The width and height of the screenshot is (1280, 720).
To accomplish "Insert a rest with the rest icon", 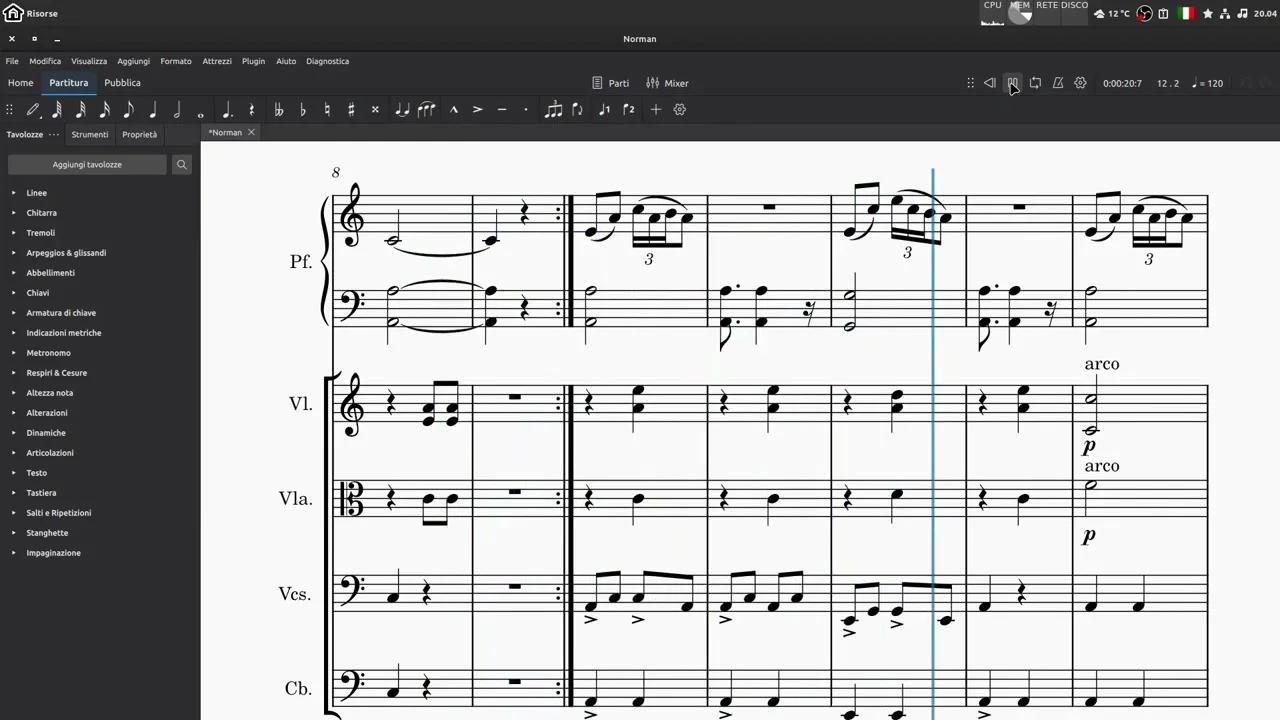I will click(x=252, y=109).
